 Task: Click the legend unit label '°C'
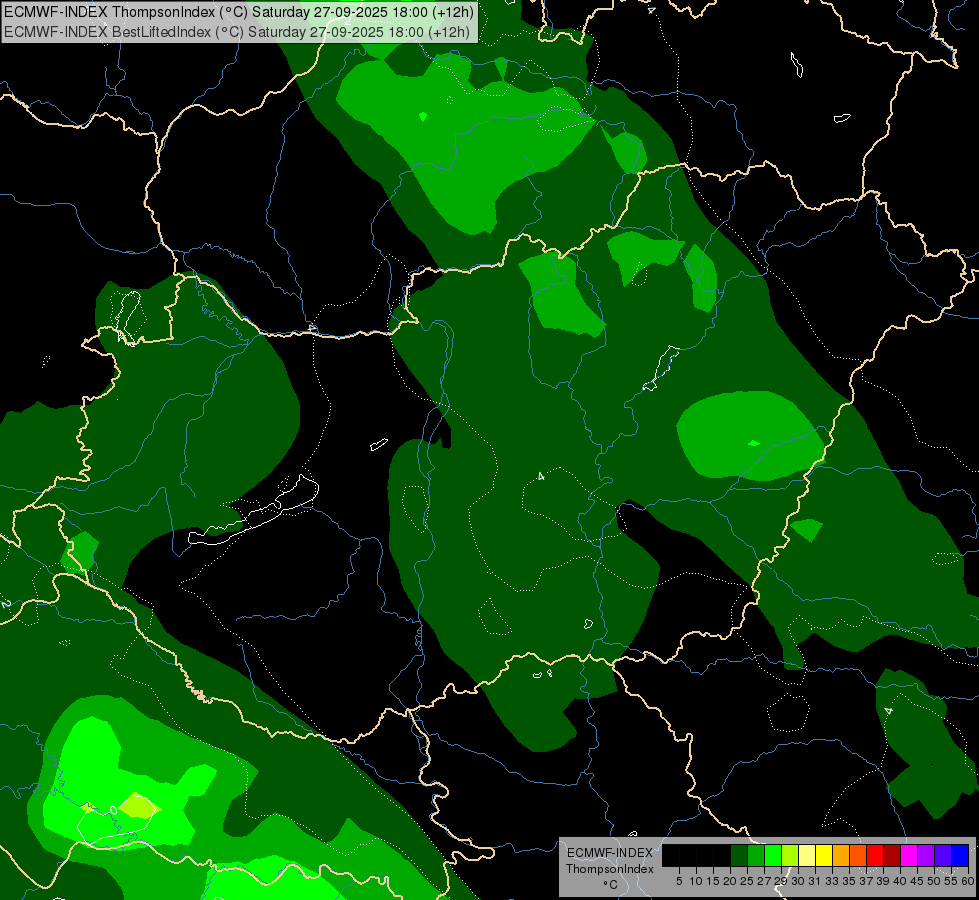611,885
